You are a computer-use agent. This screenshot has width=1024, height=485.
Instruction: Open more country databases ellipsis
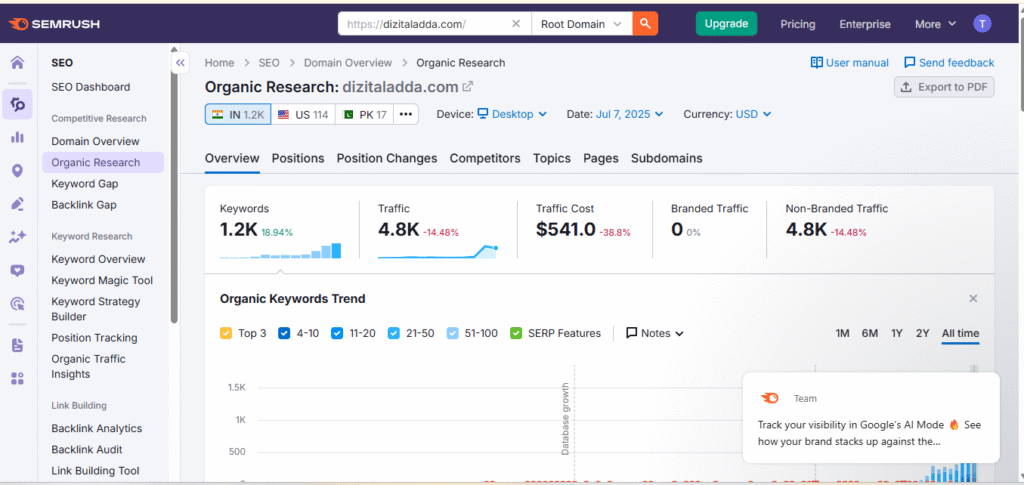click(x=406, y=114)
